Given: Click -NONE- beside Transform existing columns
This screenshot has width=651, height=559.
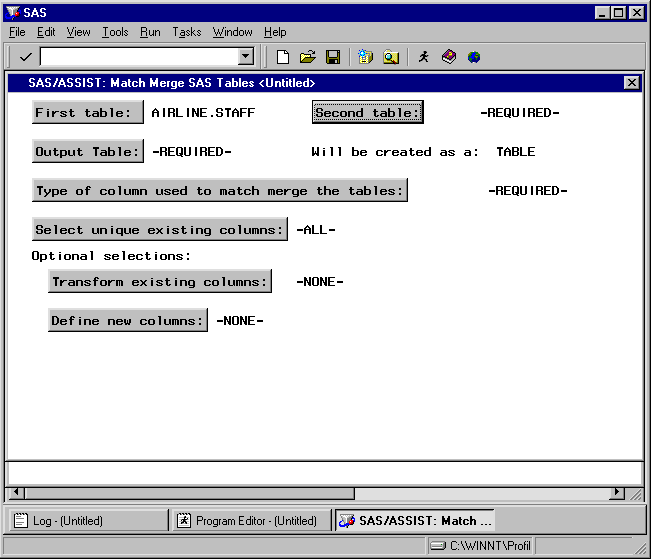Looking at the screenshot, I should point(320,282).
